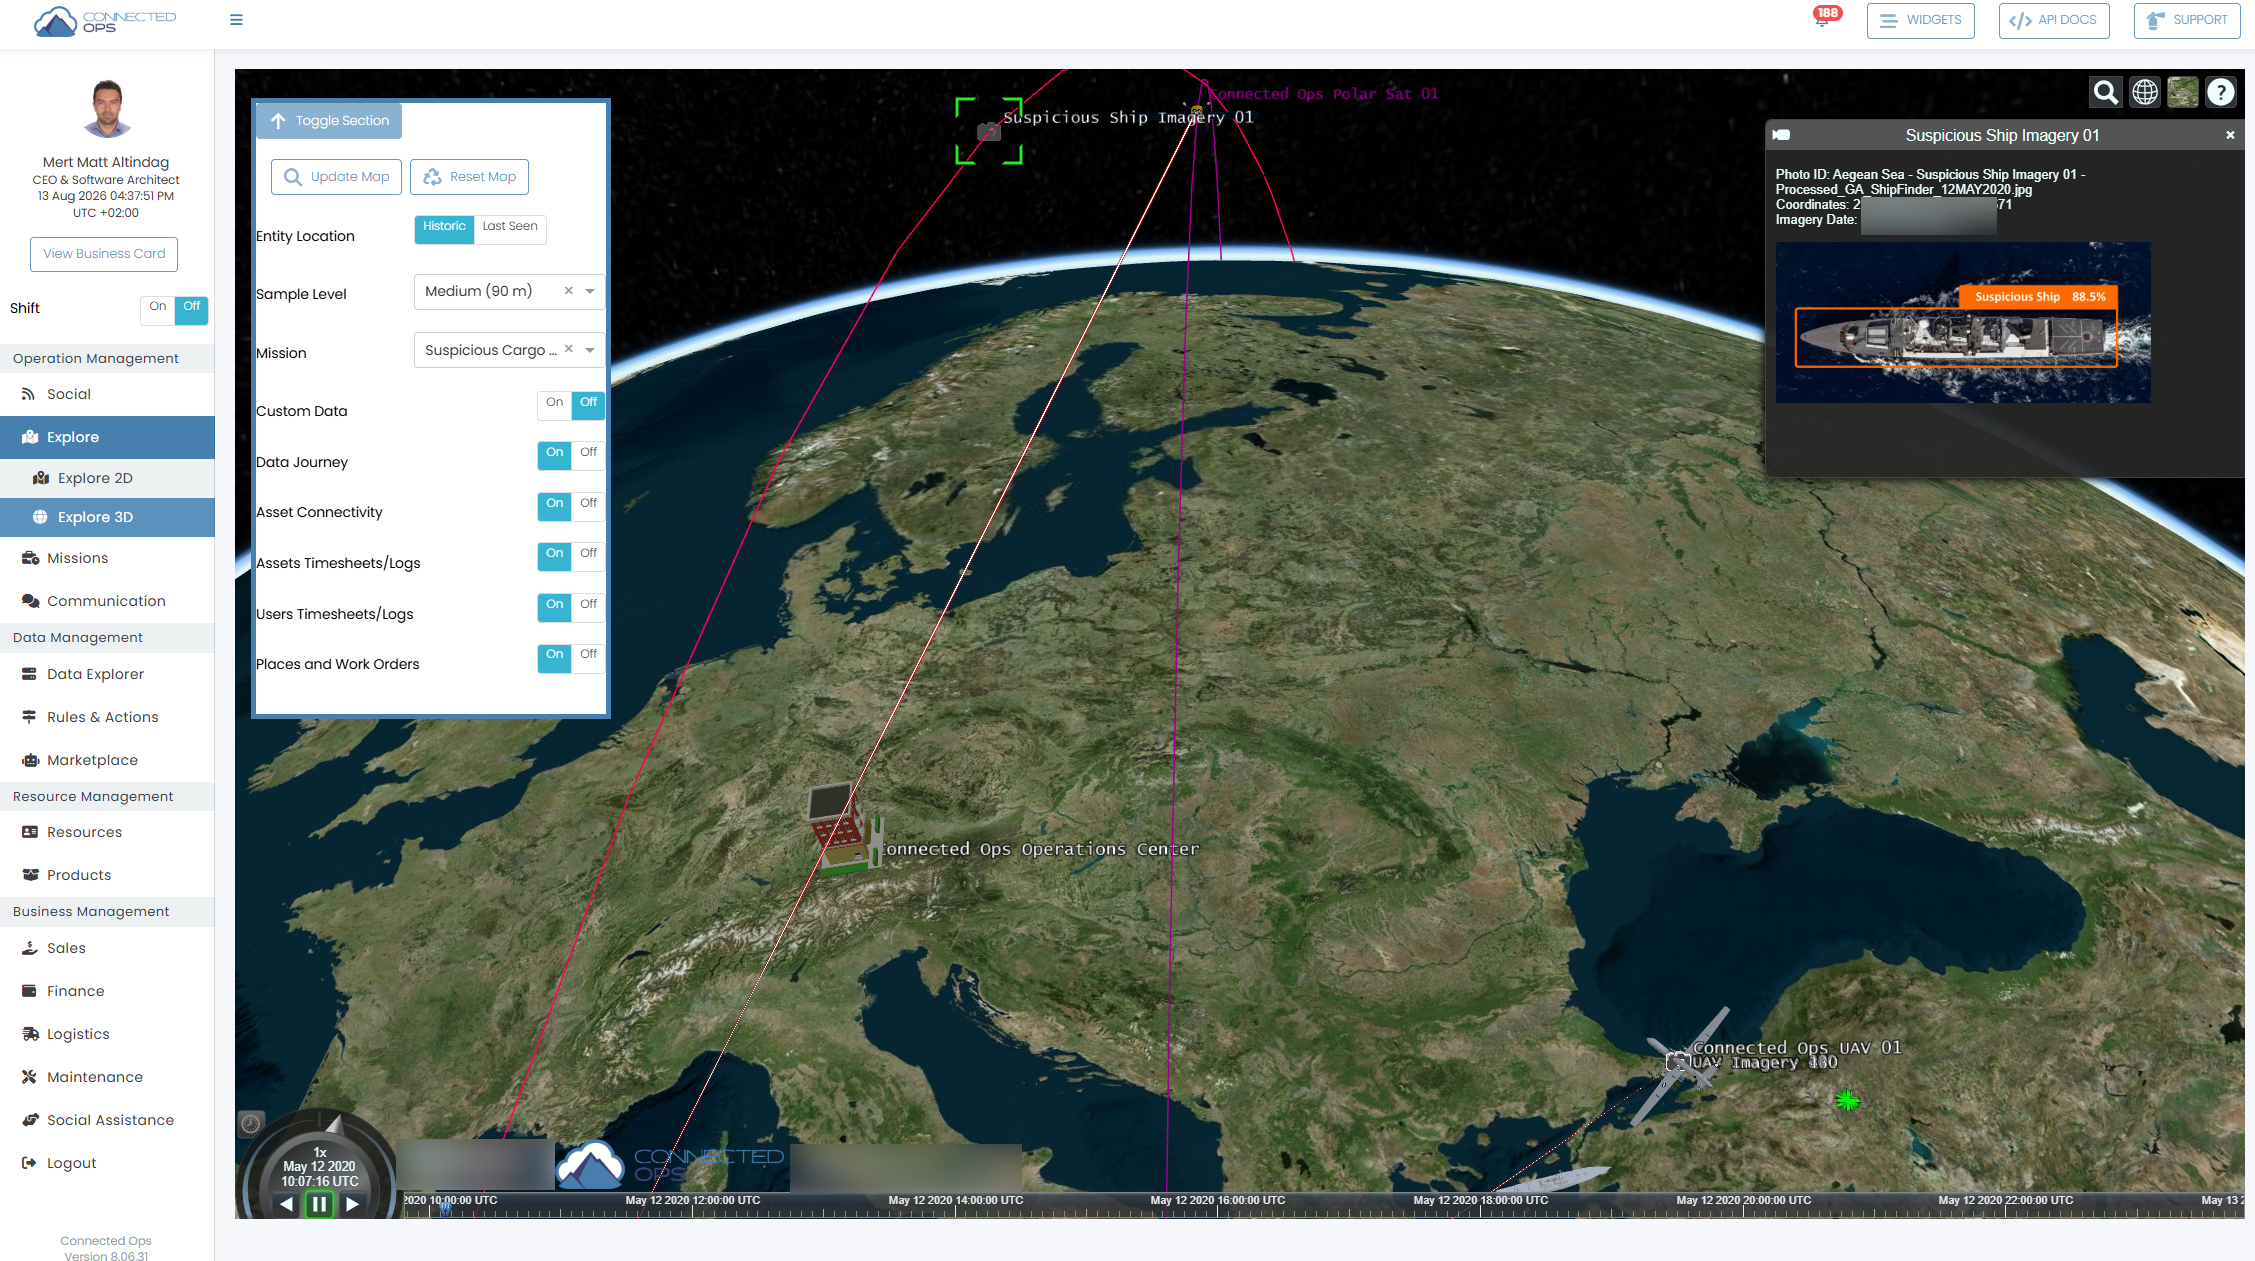
Task: Open Social Assistance from the sidebar
Action: coord(107,1120)
